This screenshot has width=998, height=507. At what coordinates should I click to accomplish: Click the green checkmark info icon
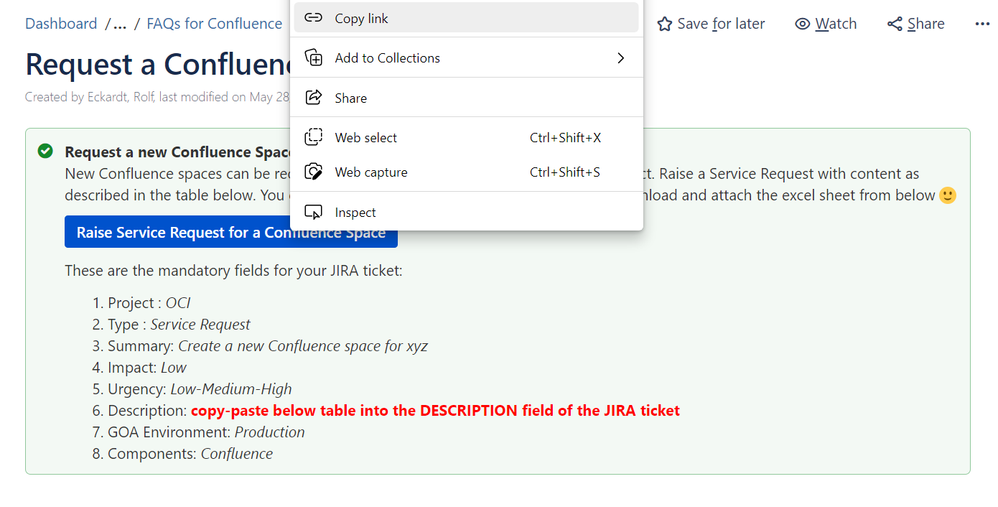click(45, 151)
